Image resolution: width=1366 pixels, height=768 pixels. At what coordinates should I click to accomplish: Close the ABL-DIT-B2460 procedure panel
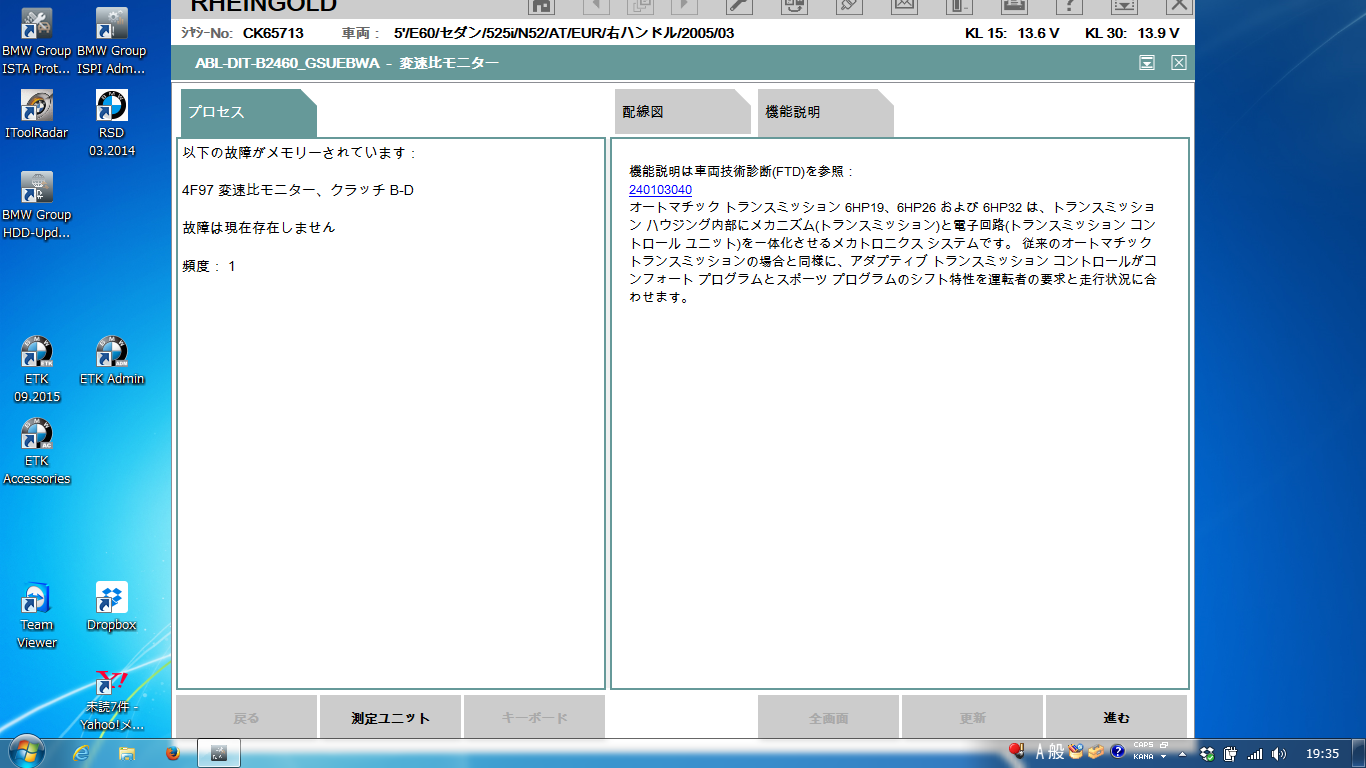tap(1179, 63)
